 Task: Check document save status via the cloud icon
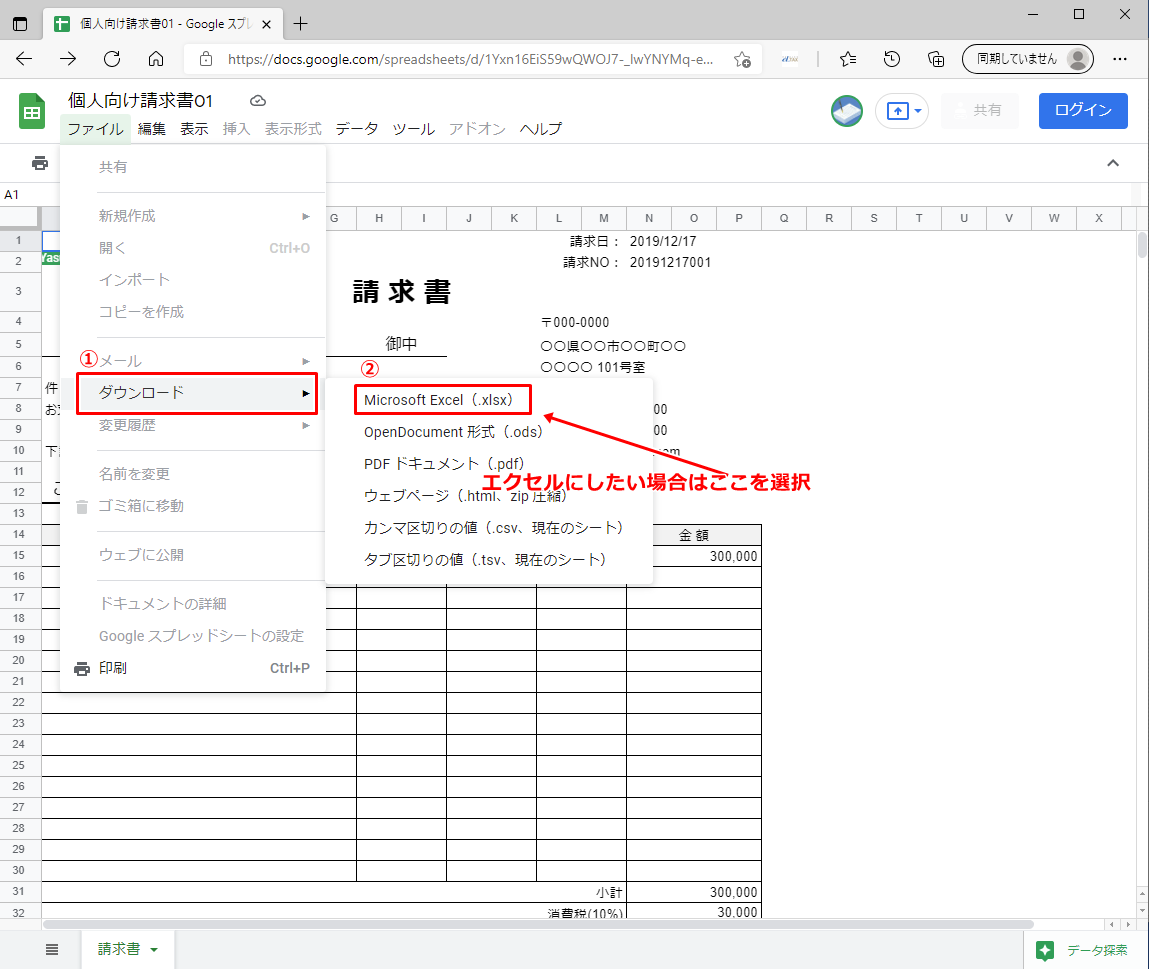257,100
